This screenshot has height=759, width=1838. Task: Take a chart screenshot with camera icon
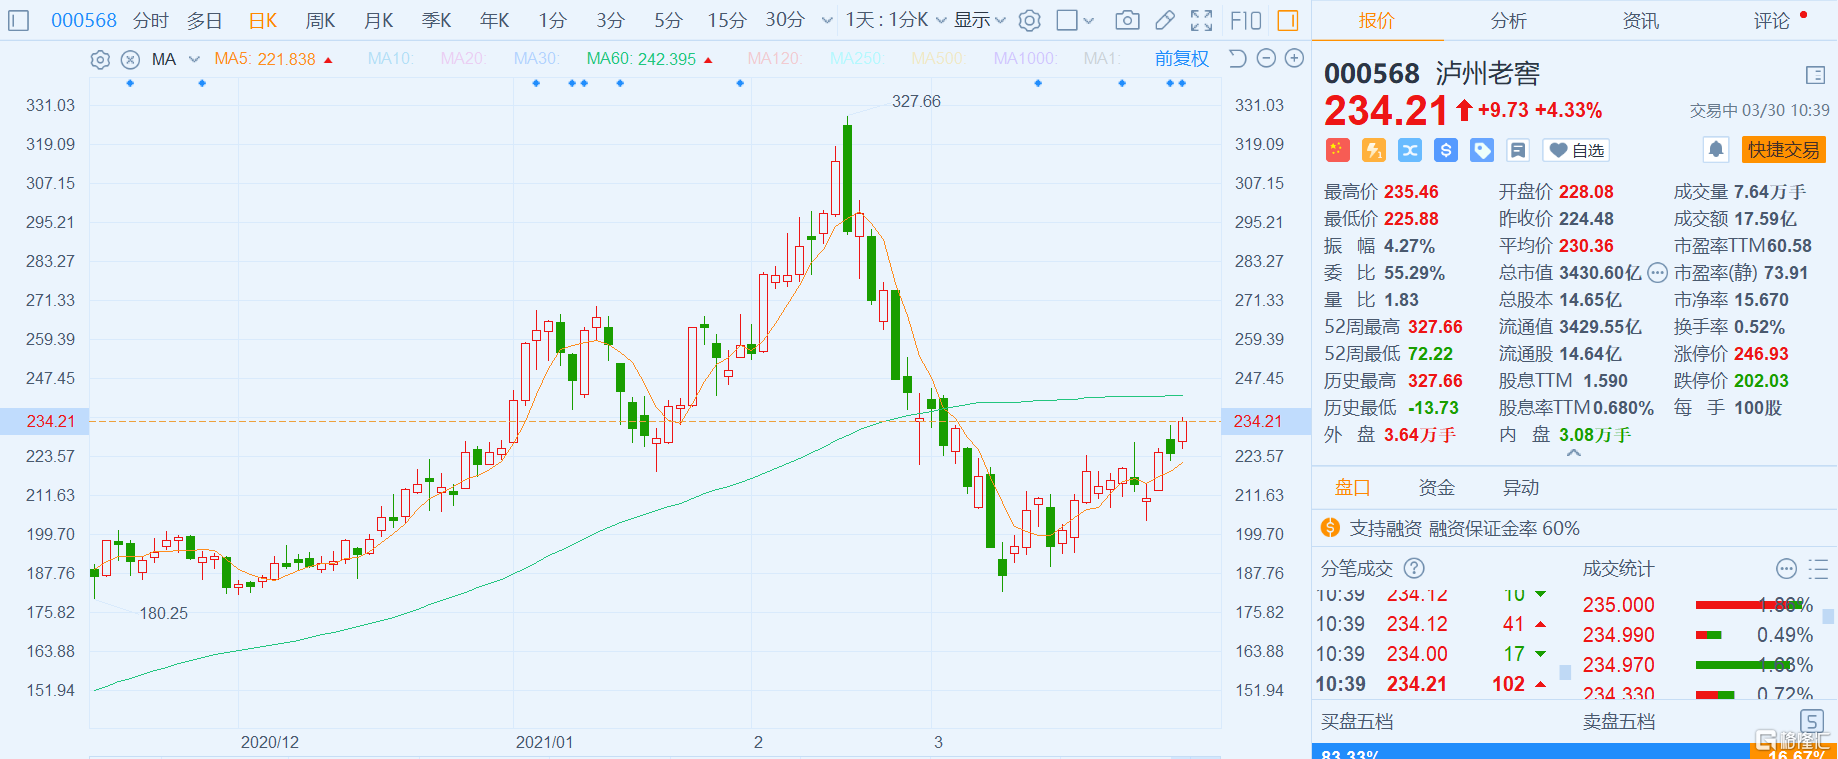1127,20
